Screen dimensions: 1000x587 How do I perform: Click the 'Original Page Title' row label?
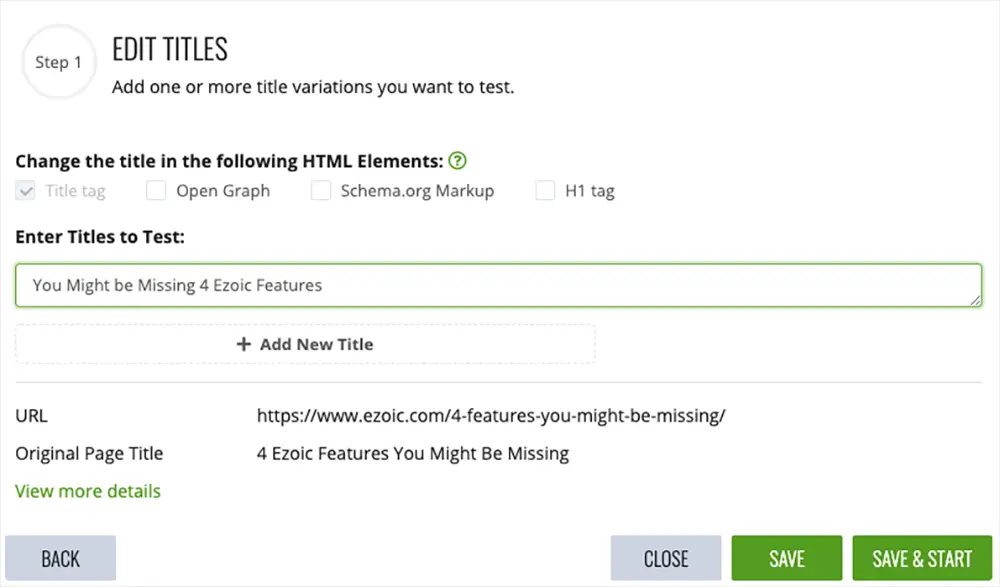[x=89, y=454]
